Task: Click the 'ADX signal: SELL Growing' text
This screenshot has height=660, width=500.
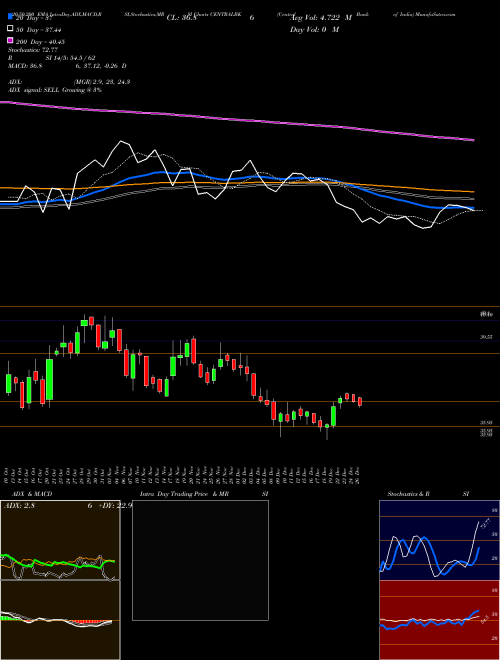Action: 55,90
